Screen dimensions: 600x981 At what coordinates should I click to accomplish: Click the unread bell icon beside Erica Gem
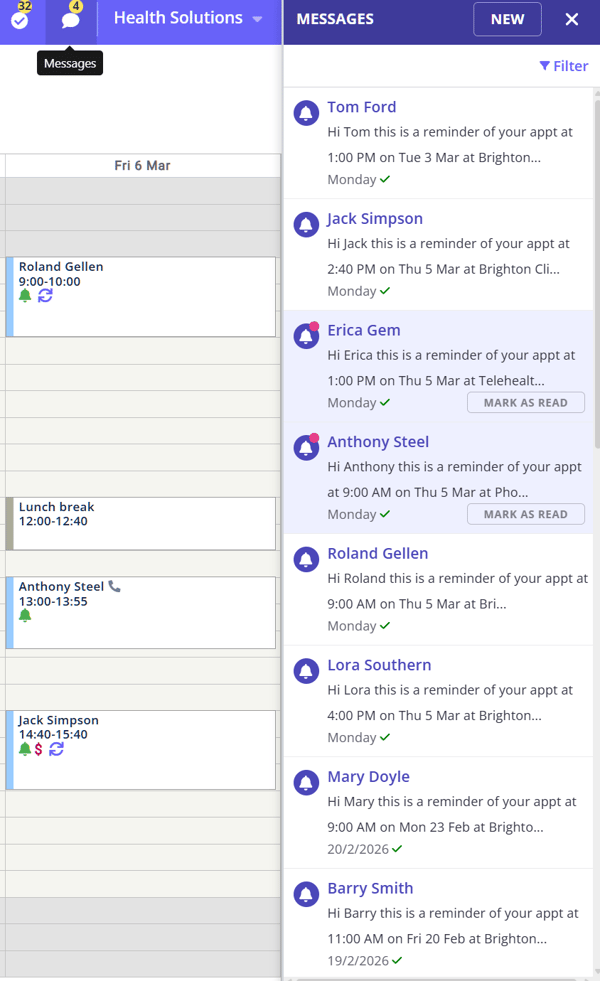(306, 336)
